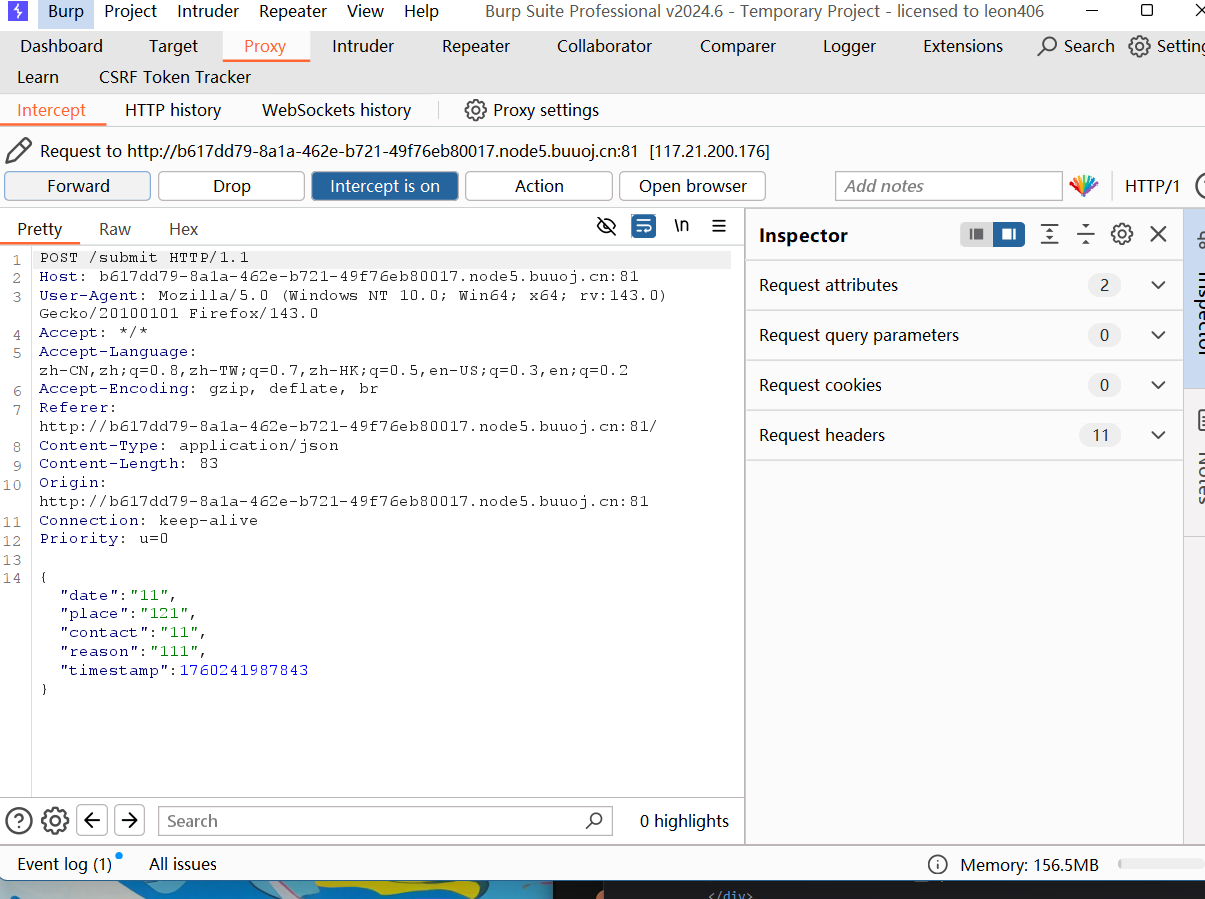The width and height of the screenshot is (1205, 899).
Task: Open the editor hamburger menu icon
Action: tap(719, 226)
